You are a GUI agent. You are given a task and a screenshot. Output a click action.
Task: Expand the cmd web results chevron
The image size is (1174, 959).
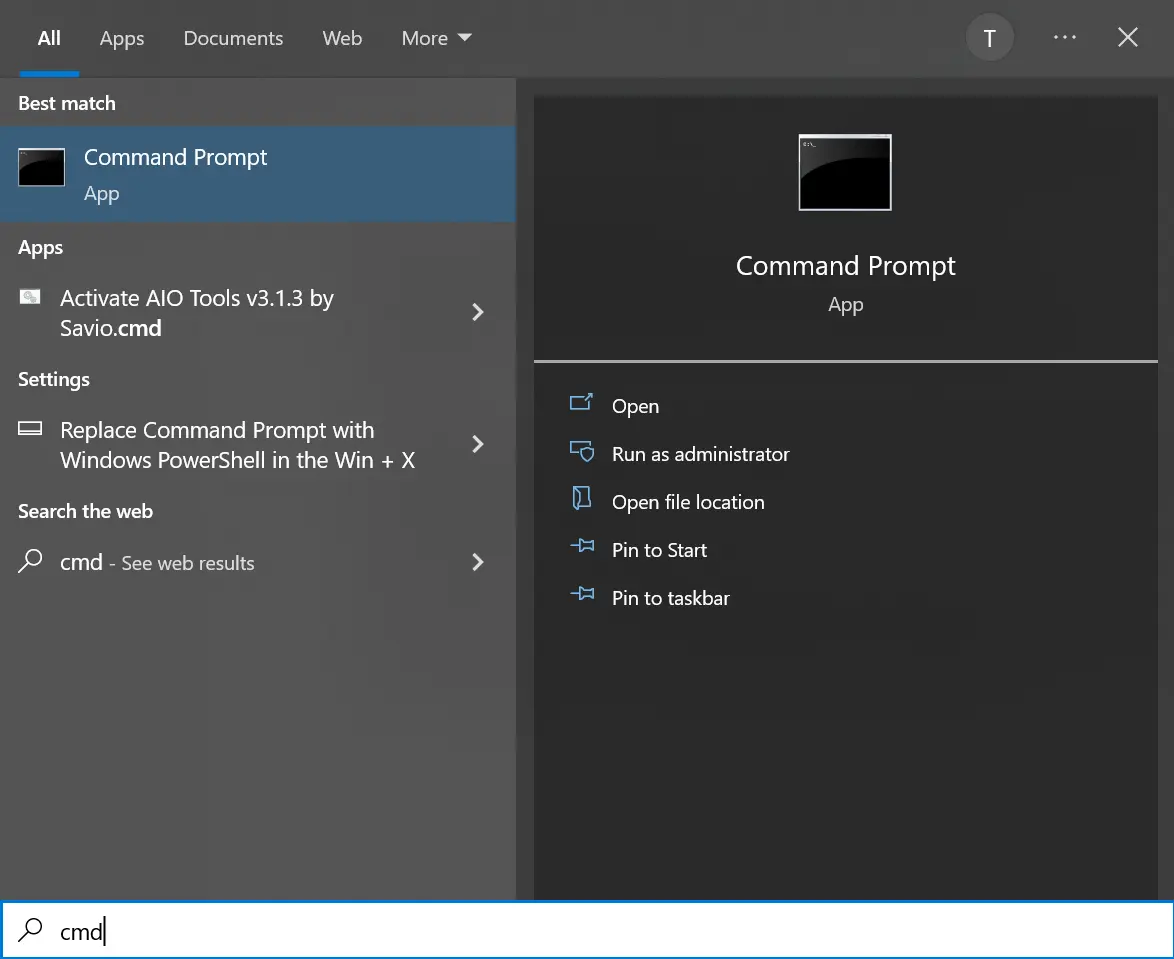click(x=478, y=562)
